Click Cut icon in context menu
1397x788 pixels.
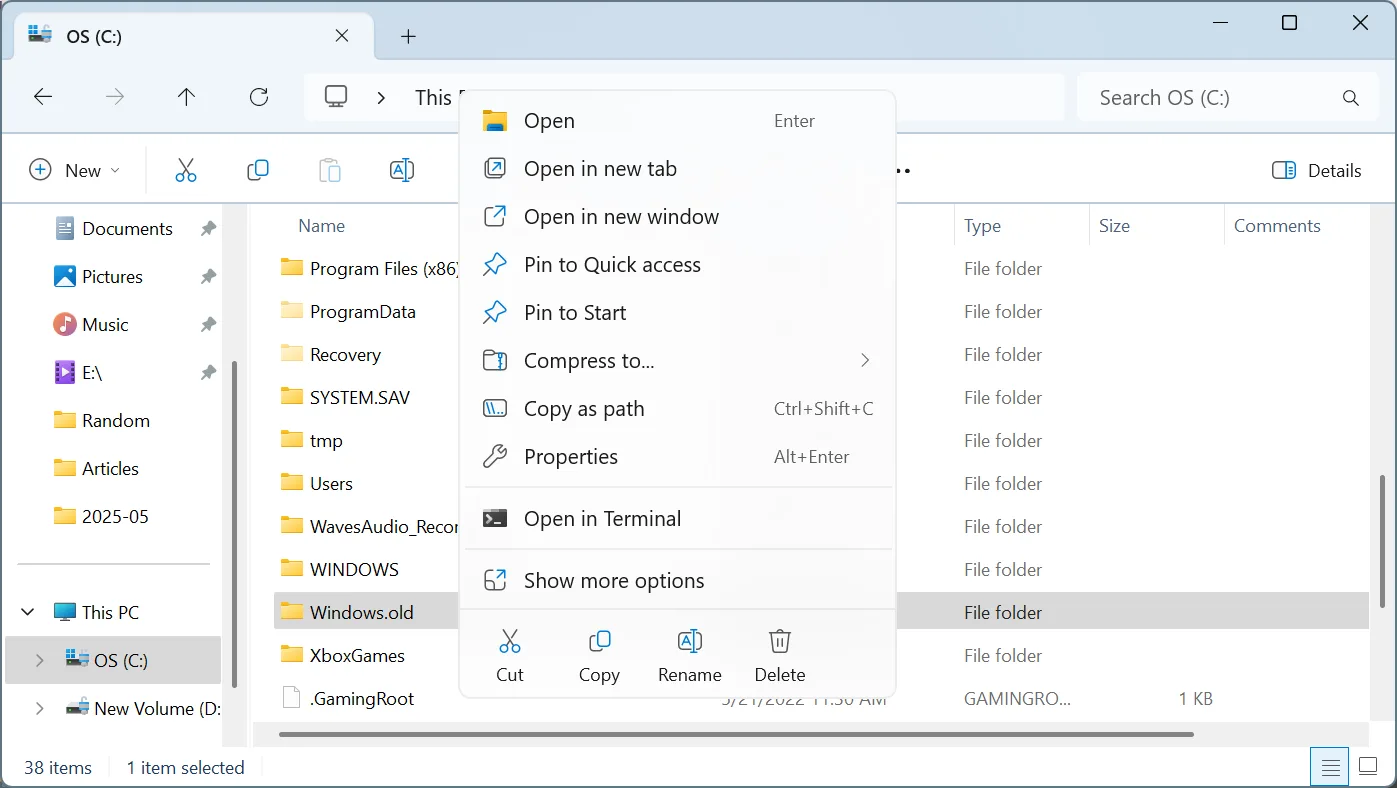click(510, 641)
